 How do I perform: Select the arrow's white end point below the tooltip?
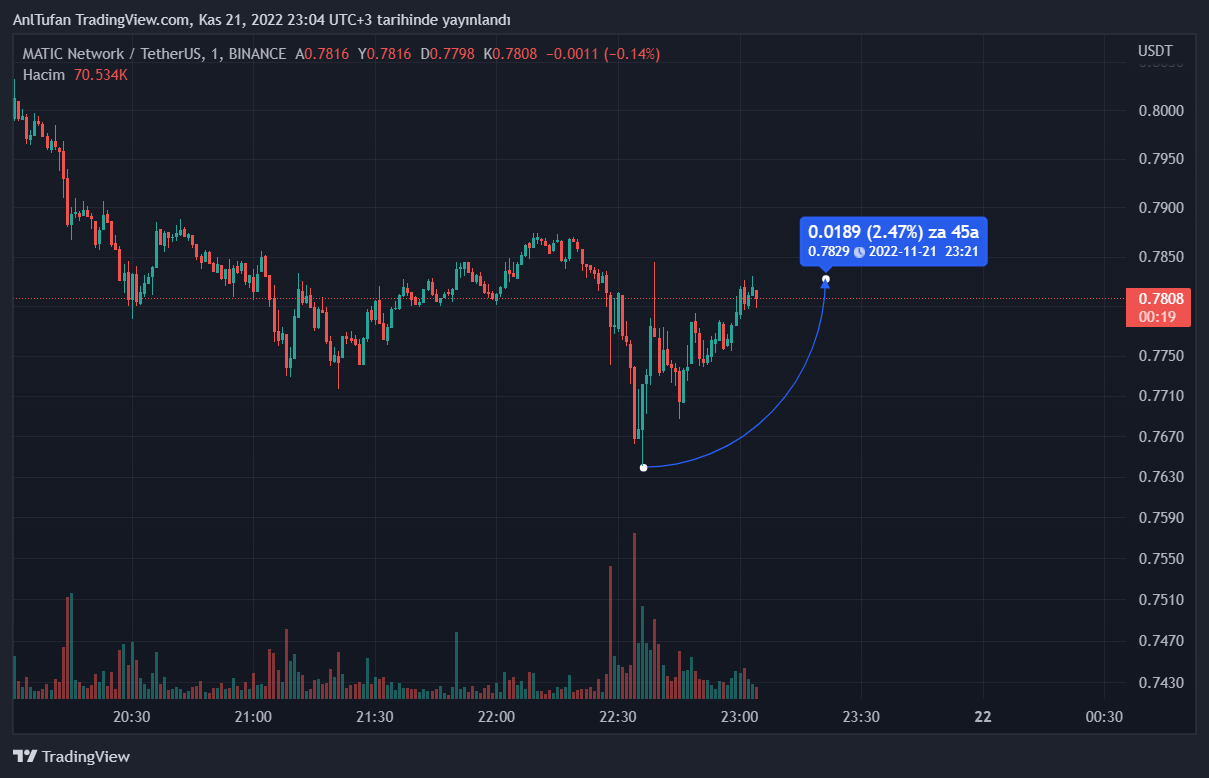point(826,279)
